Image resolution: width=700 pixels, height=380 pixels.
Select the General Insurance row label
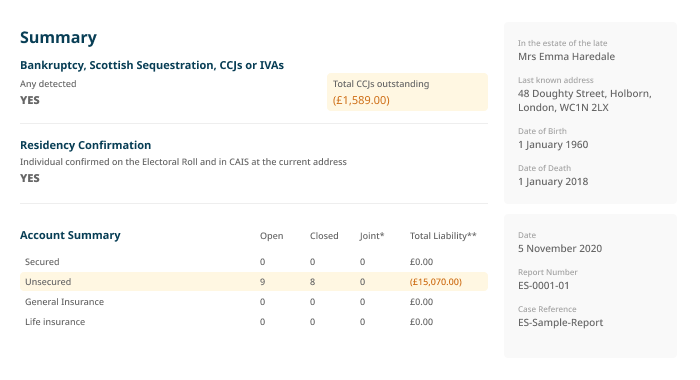[64, 302]
